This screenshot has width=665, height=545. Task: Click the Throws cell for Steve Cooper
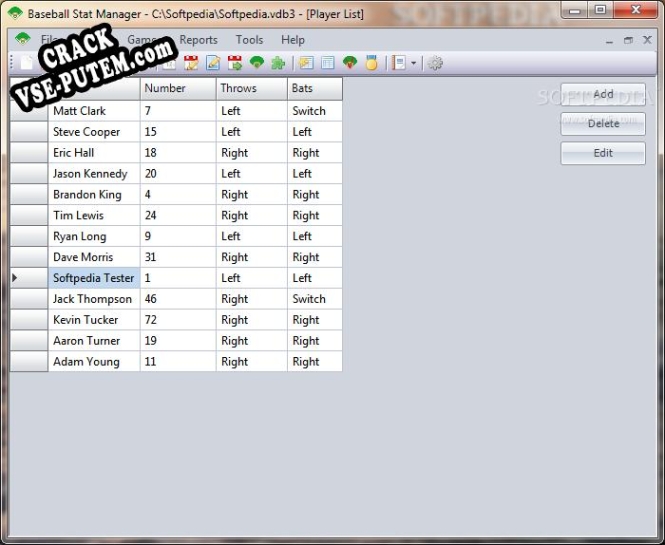(252, 132)
